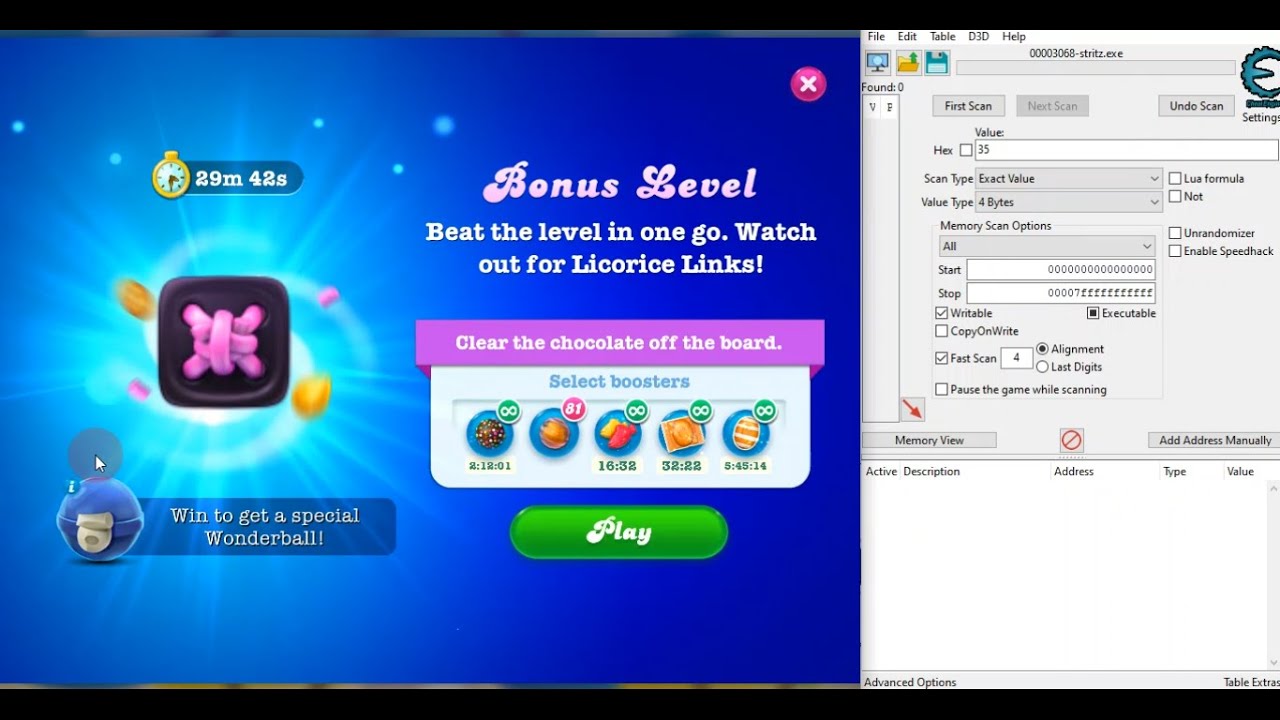Select the wrapped candy booster timed 32:22
The image size is (1280, 720).
(681, 433)
